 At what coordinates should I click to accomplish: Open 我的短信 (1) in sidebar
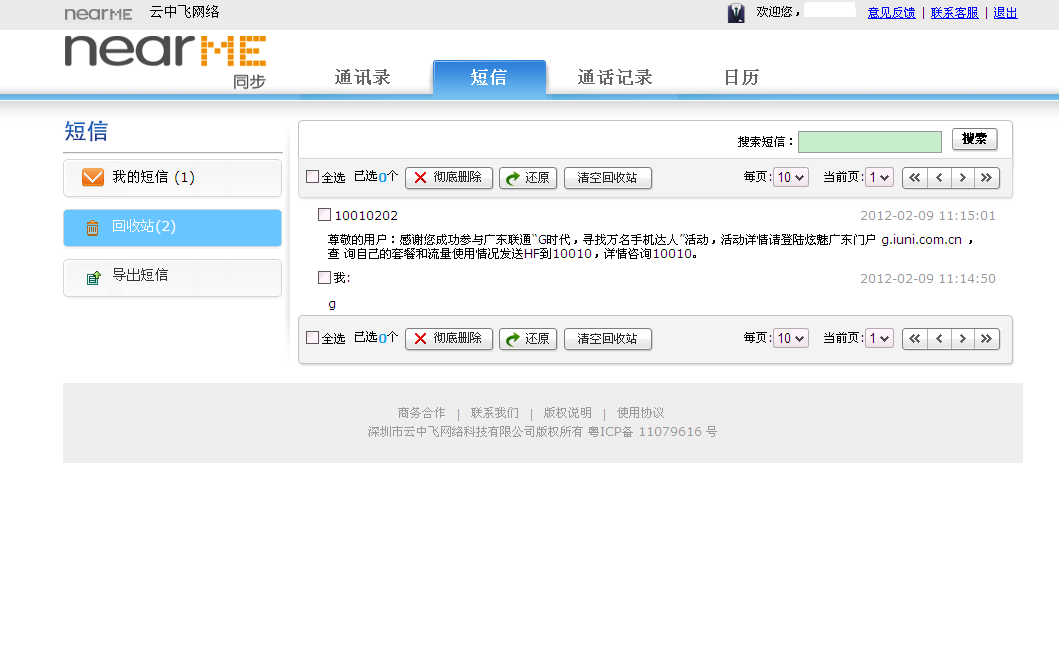point(172,178)
